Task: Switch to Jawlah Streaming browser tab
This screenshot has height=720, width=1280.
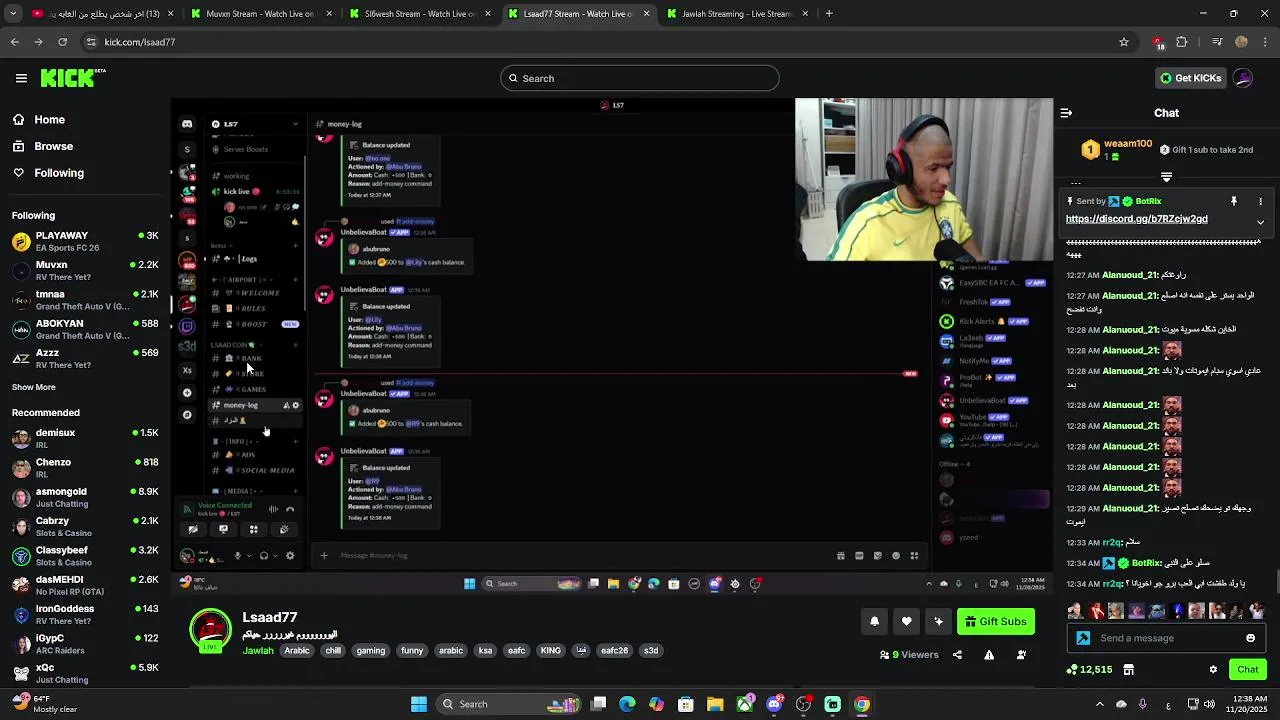Action: point(737,14)
